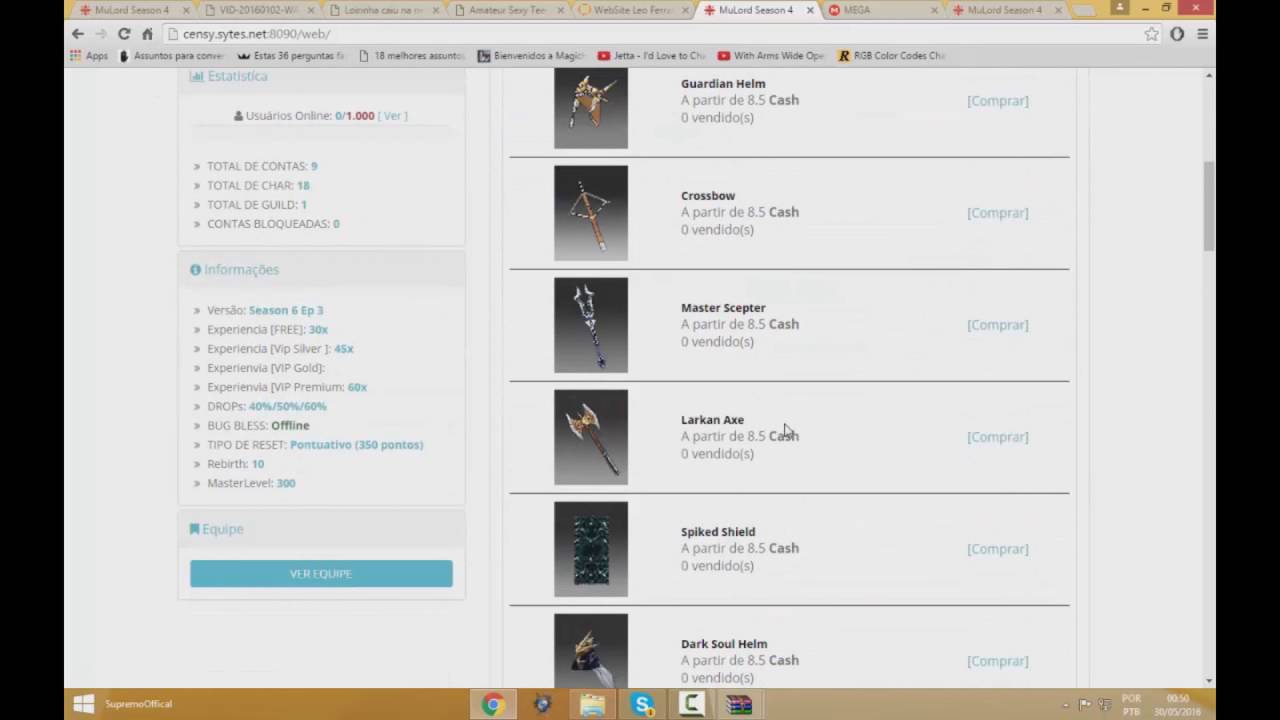Click the Pontuativo (350 pontos) reset value

pos(356,445)
